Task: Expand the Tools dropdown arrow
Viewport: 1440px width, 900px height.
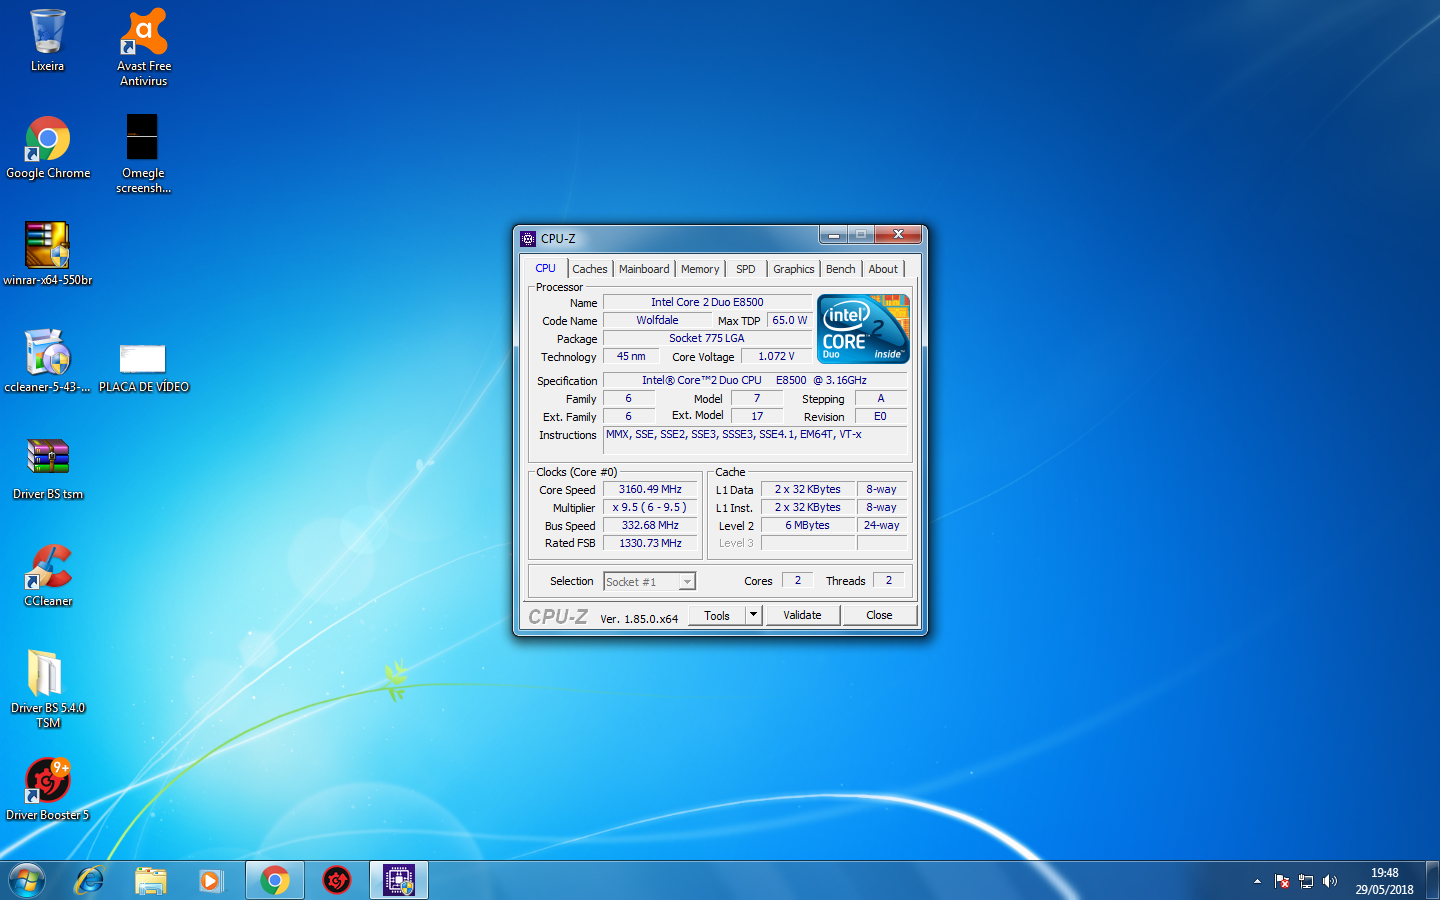Action: (754, 615)
